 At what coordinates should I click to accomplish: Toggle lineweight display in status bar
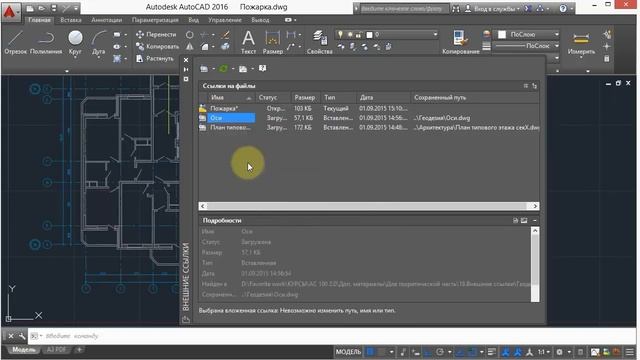tap(492, 352)
